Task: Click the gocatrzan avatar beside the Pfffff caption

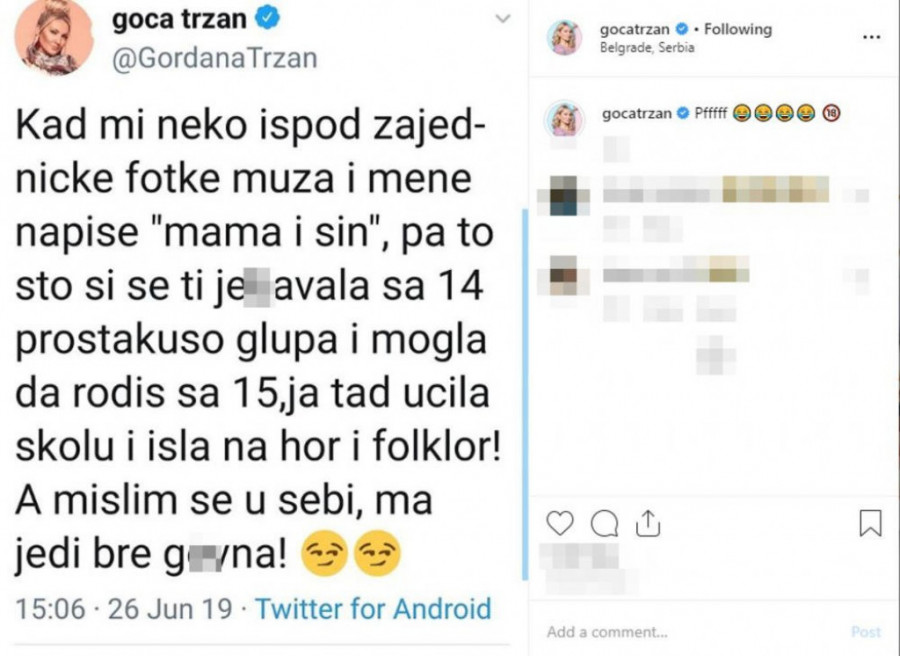Action: (563, 117)
